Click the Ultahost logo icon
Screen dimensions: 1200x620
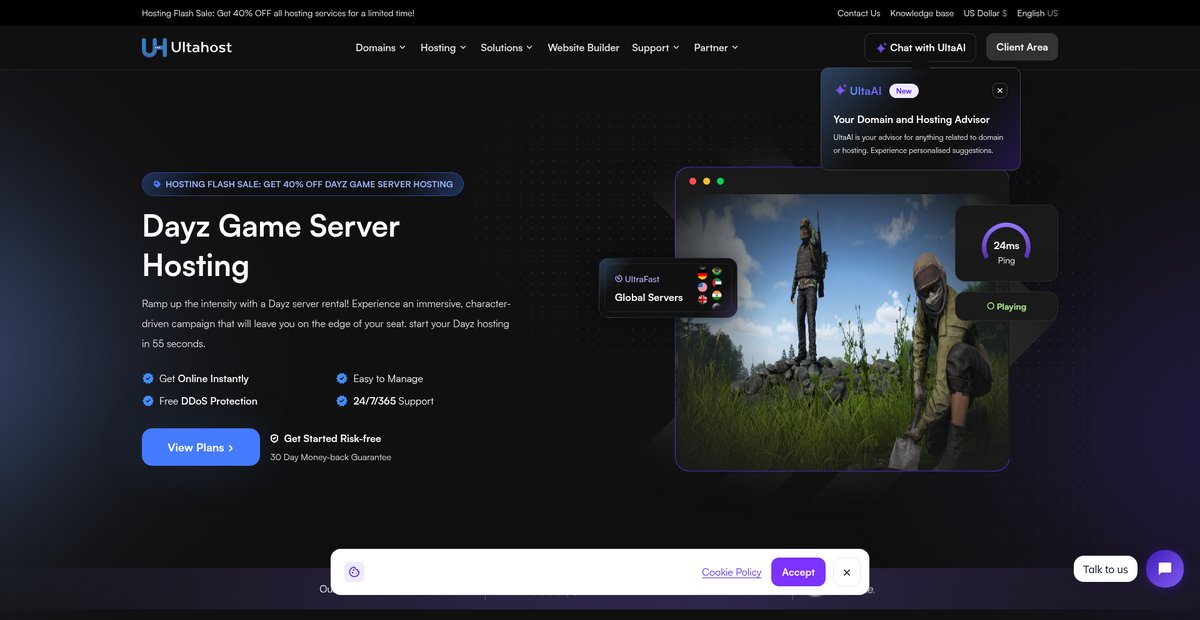click(x=154, y=47)
